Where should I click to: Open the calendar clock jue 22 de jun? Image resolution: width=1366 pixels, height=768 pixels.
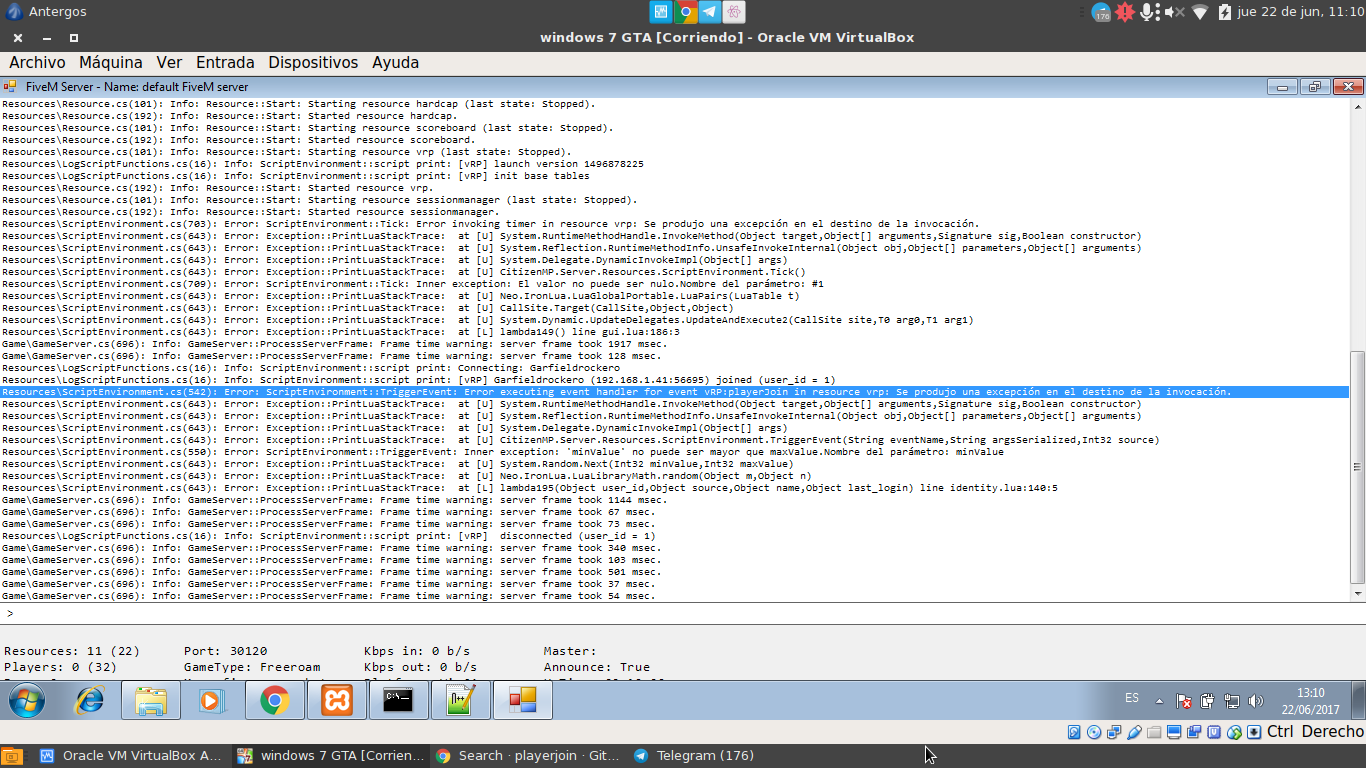1301,12
